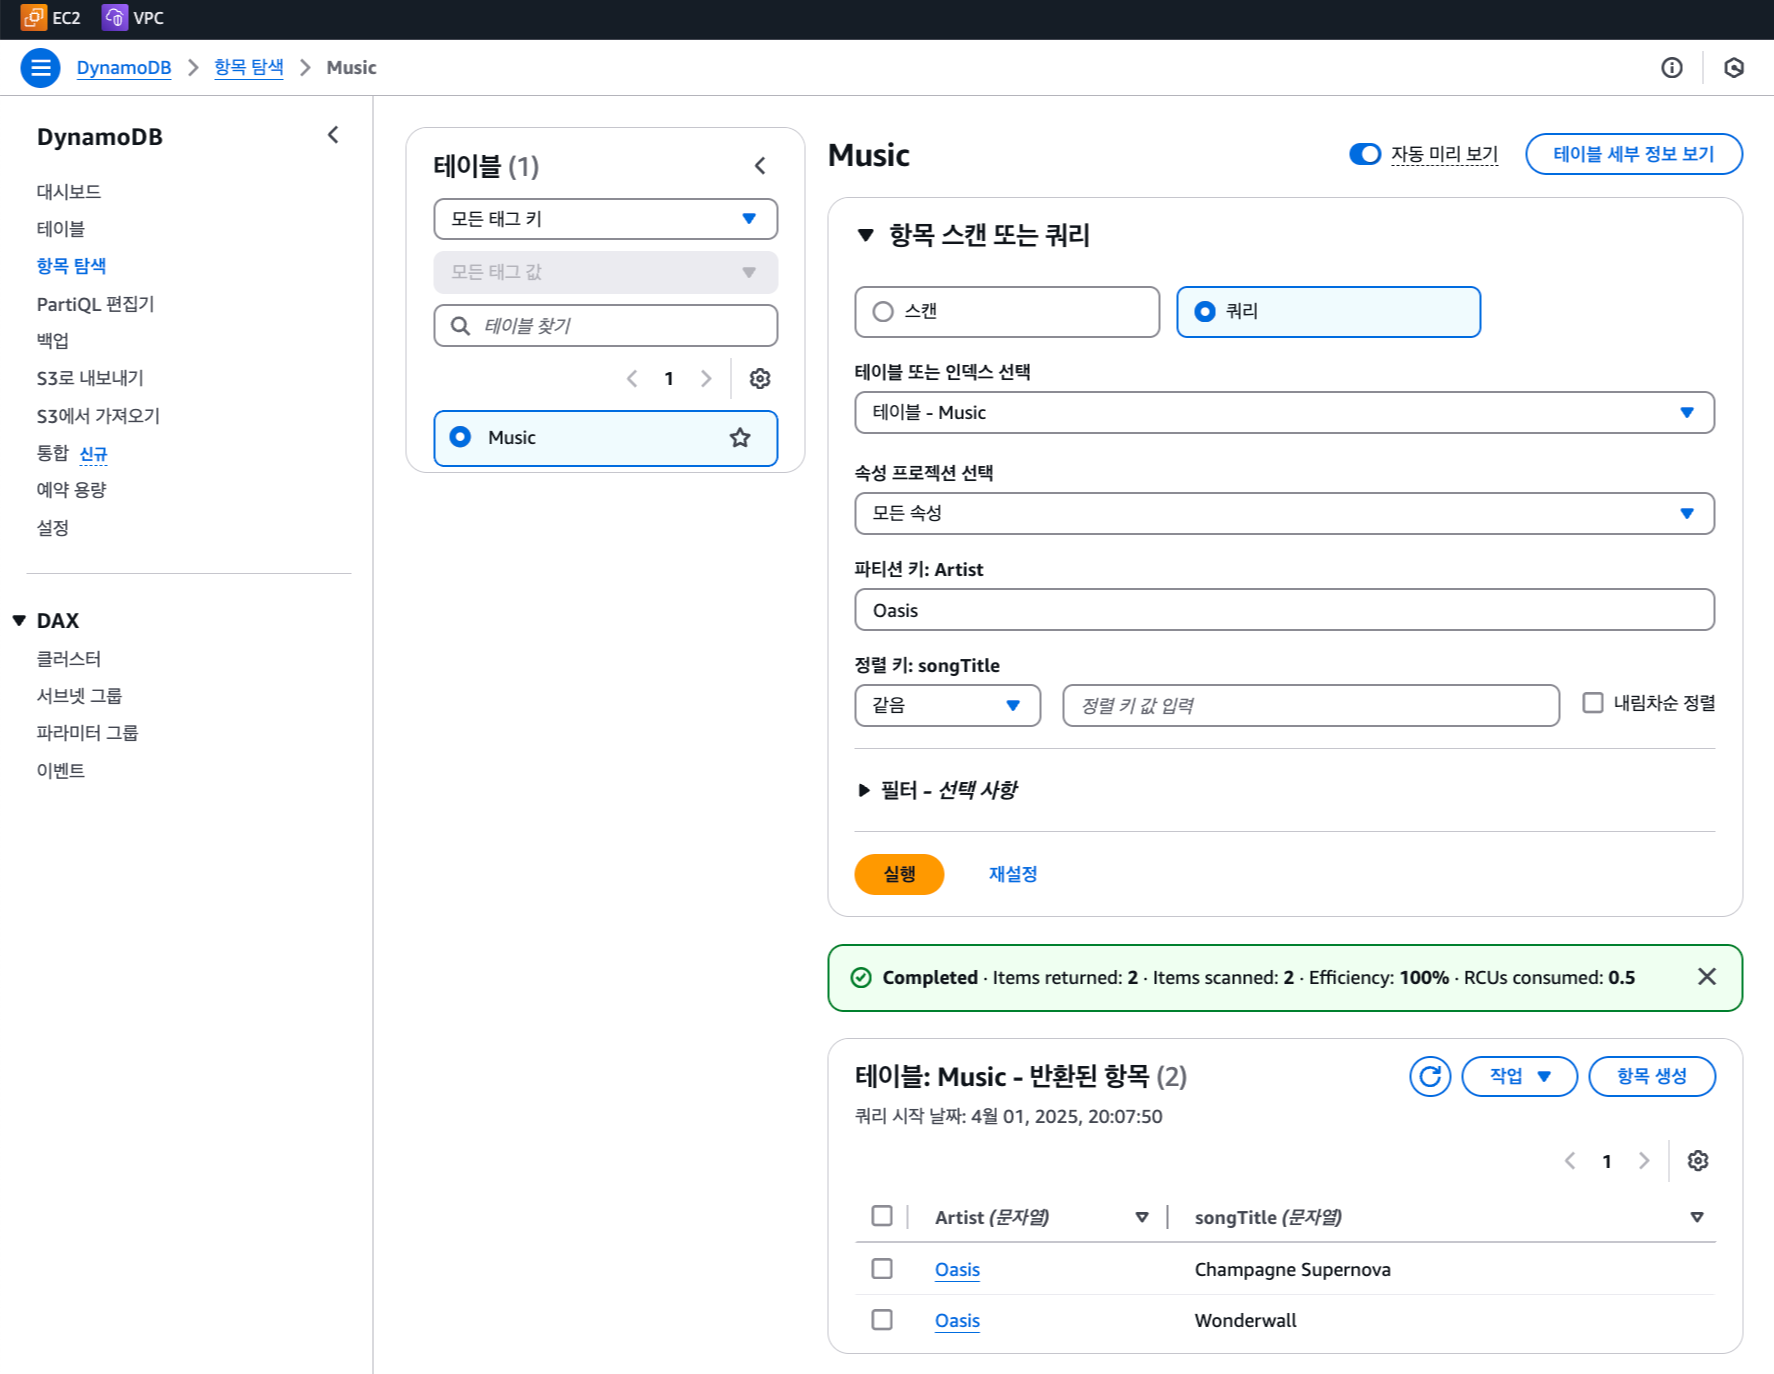Open the all tag keys dropdown
Image resolution: width=1774 pixels, height=1374 pixels.
pos(606,219)
